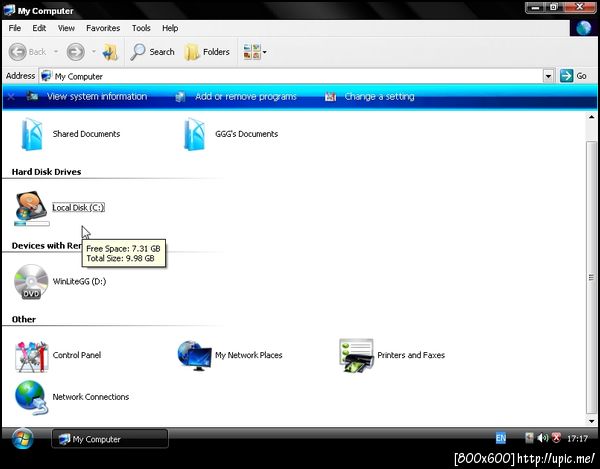Go back with the Back arrow icon

pos(18,52)
